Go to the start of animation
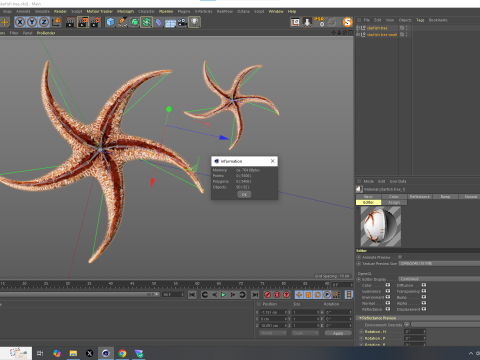The width and height of the screenshot is (480, 360). pyautogui.click(x=192, y=295)
